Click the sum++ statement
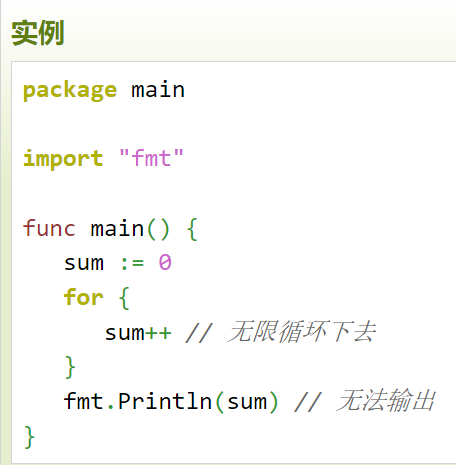This screenshot has height=465, width=456. 138,333
